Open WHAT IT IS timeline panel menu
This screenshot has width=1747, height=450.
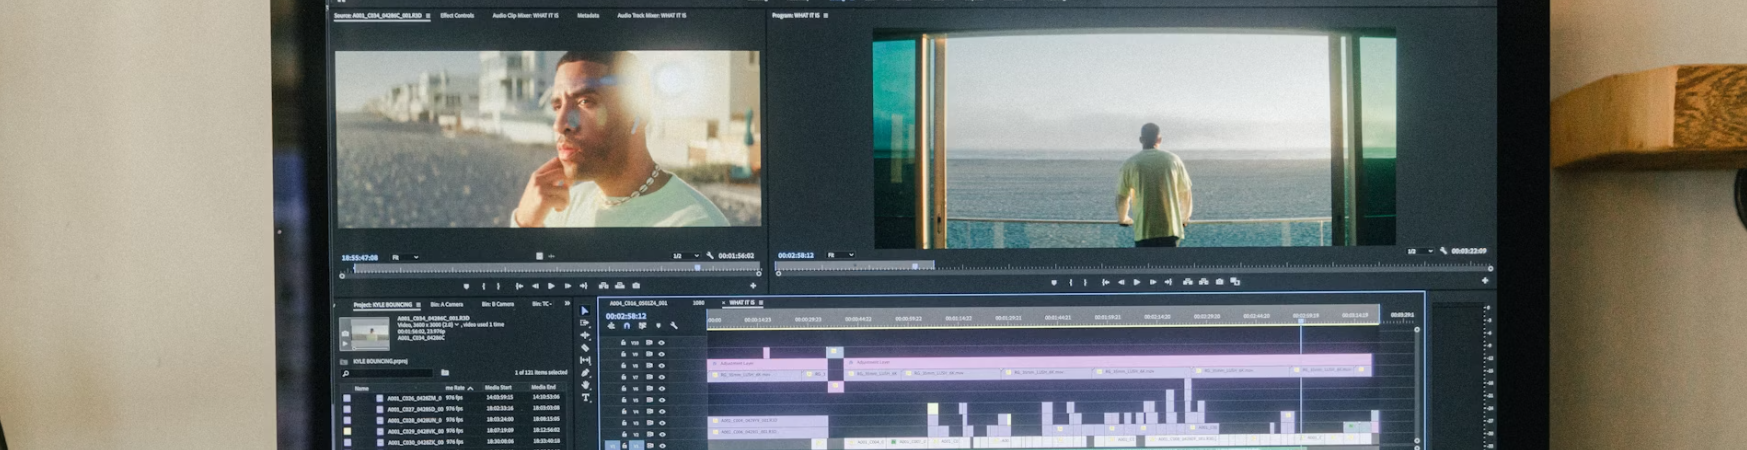[x=761, y=303]
